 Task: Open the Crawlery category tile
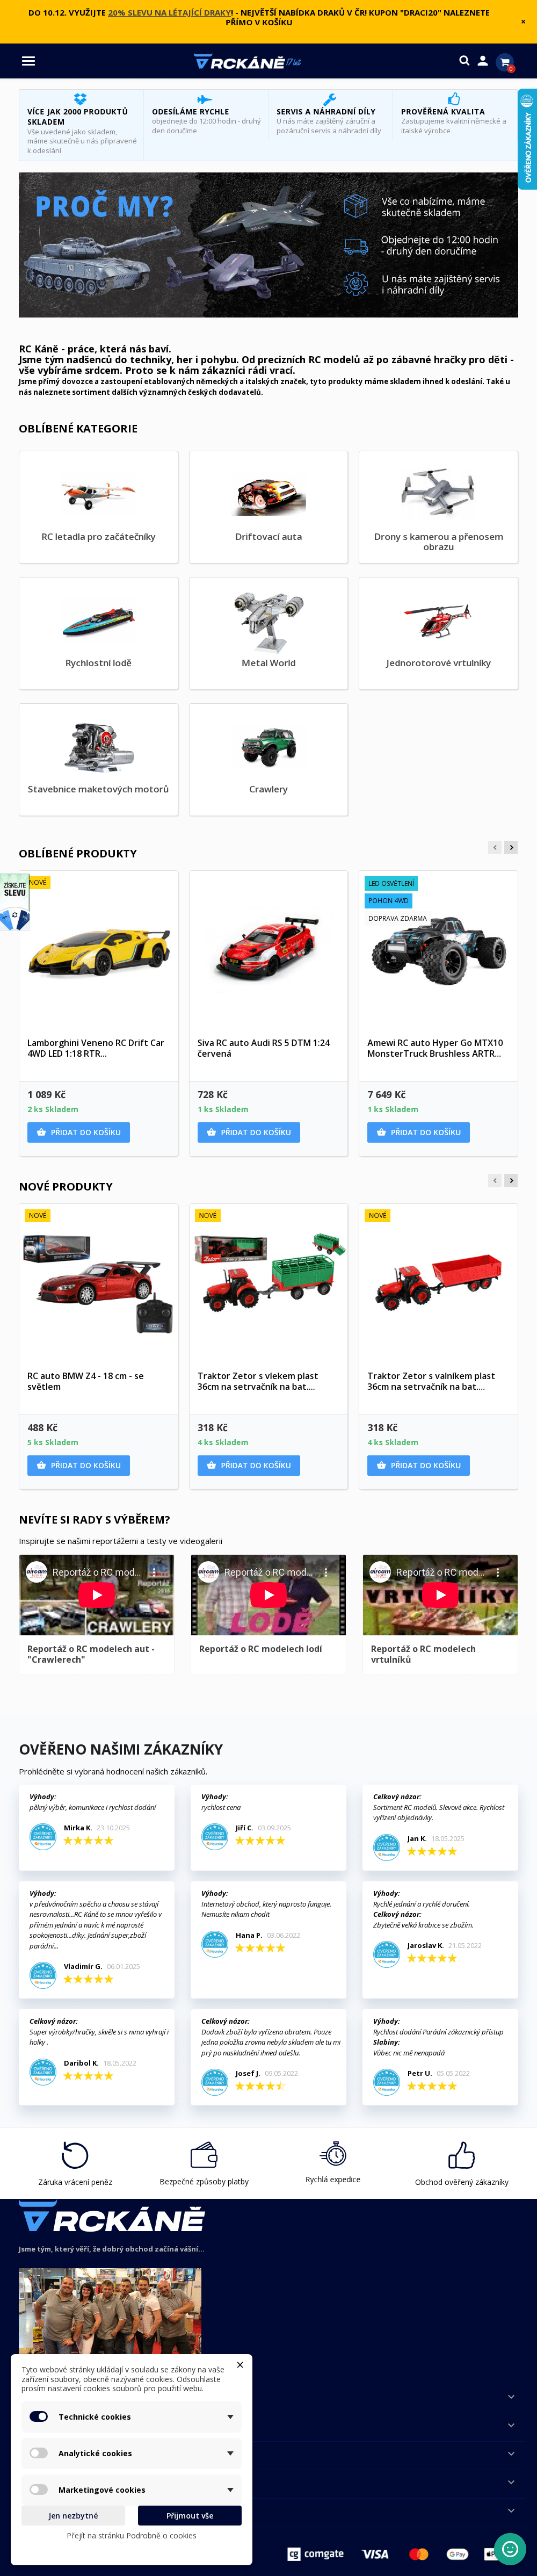pos(268,759)
